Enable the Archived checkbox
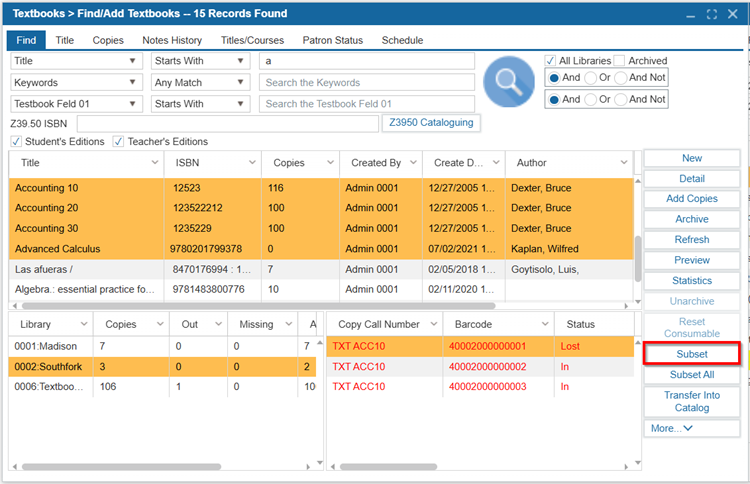 click(x=619, y=61)
